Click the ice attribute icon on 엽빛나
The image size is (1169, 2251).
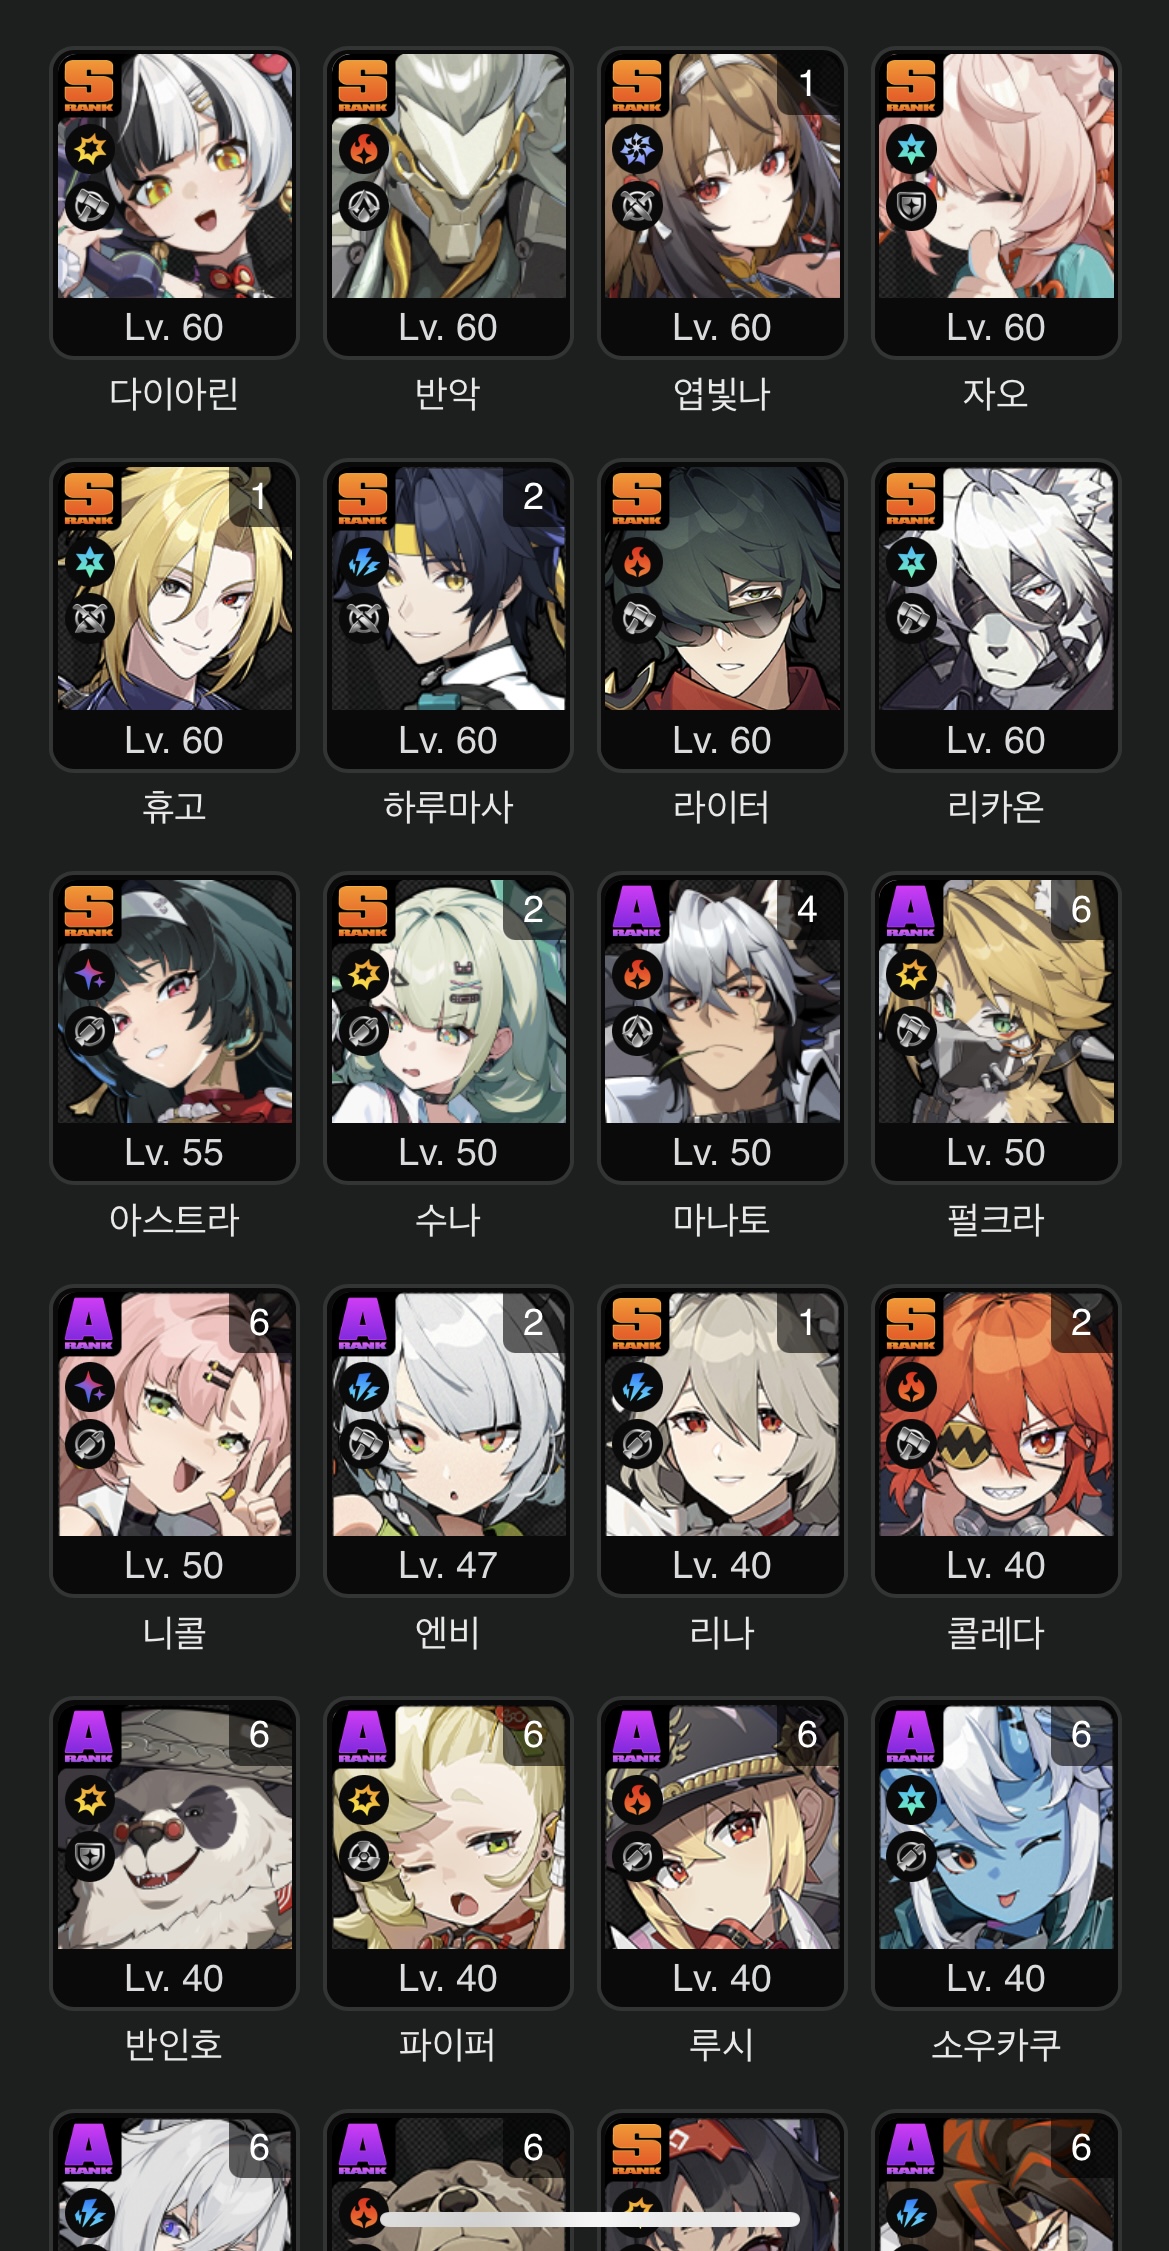[x=637, y=150]
